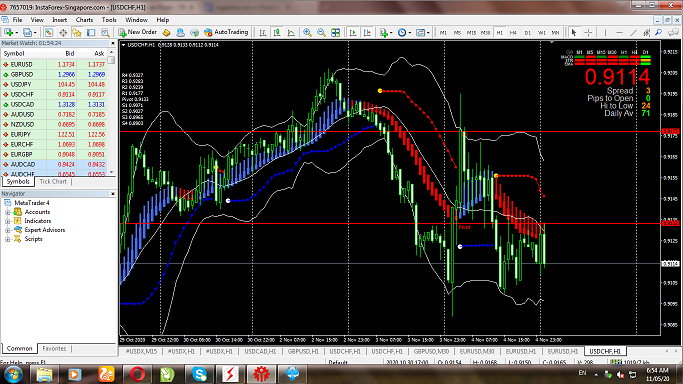
Task: Click the Tile Windows icon
Action: click(335, 32)
